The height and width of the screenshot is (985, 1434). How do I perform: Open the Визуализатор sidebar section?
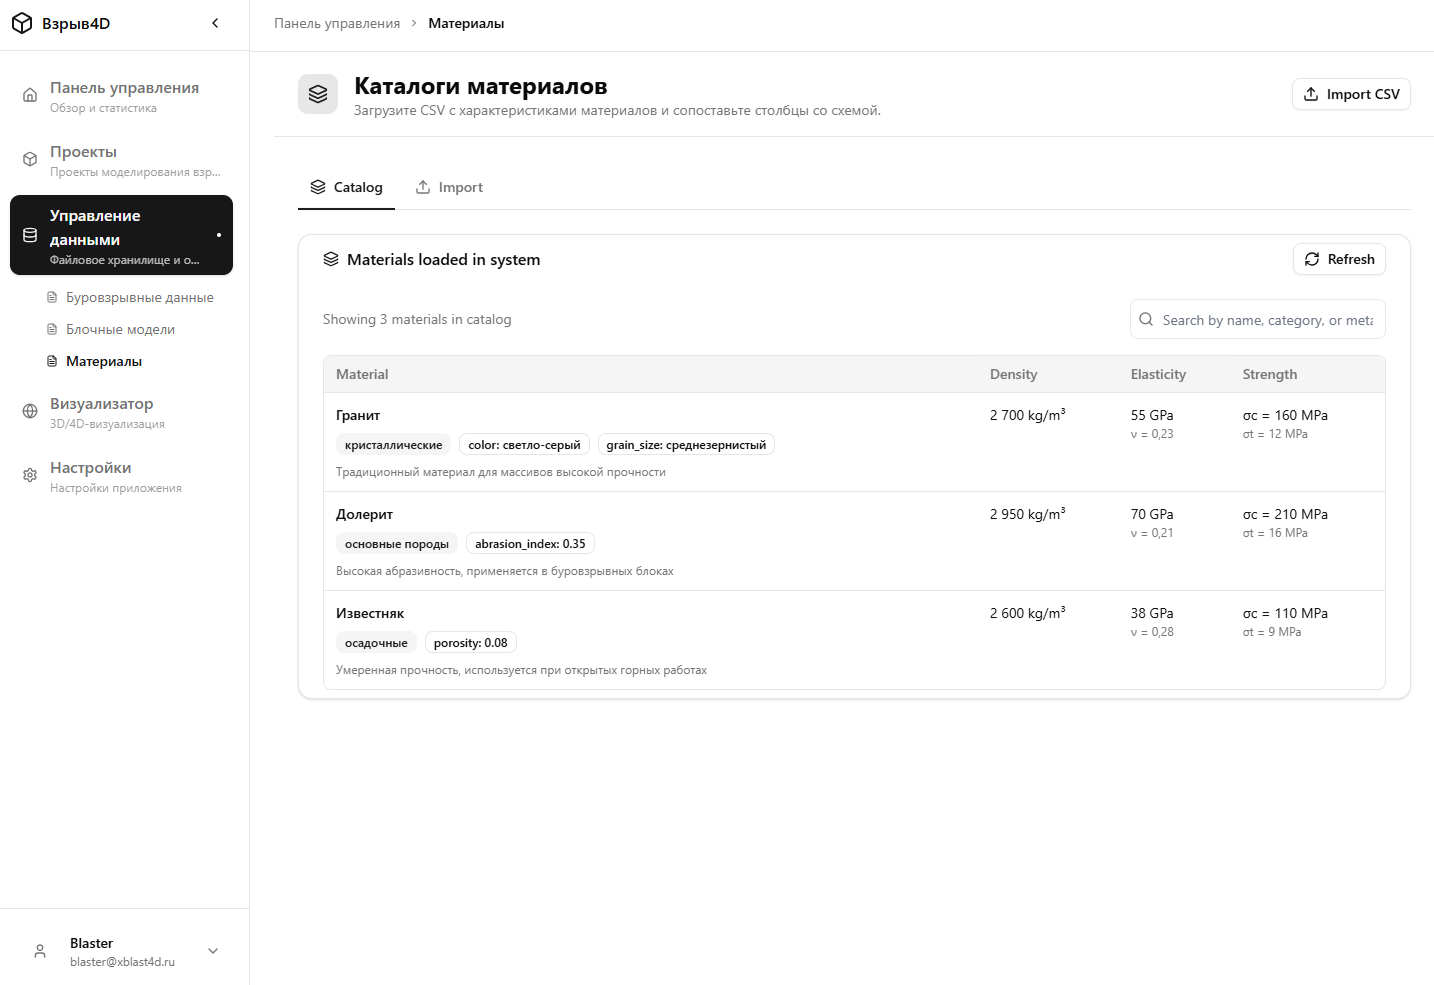click(x=121, y=412)
